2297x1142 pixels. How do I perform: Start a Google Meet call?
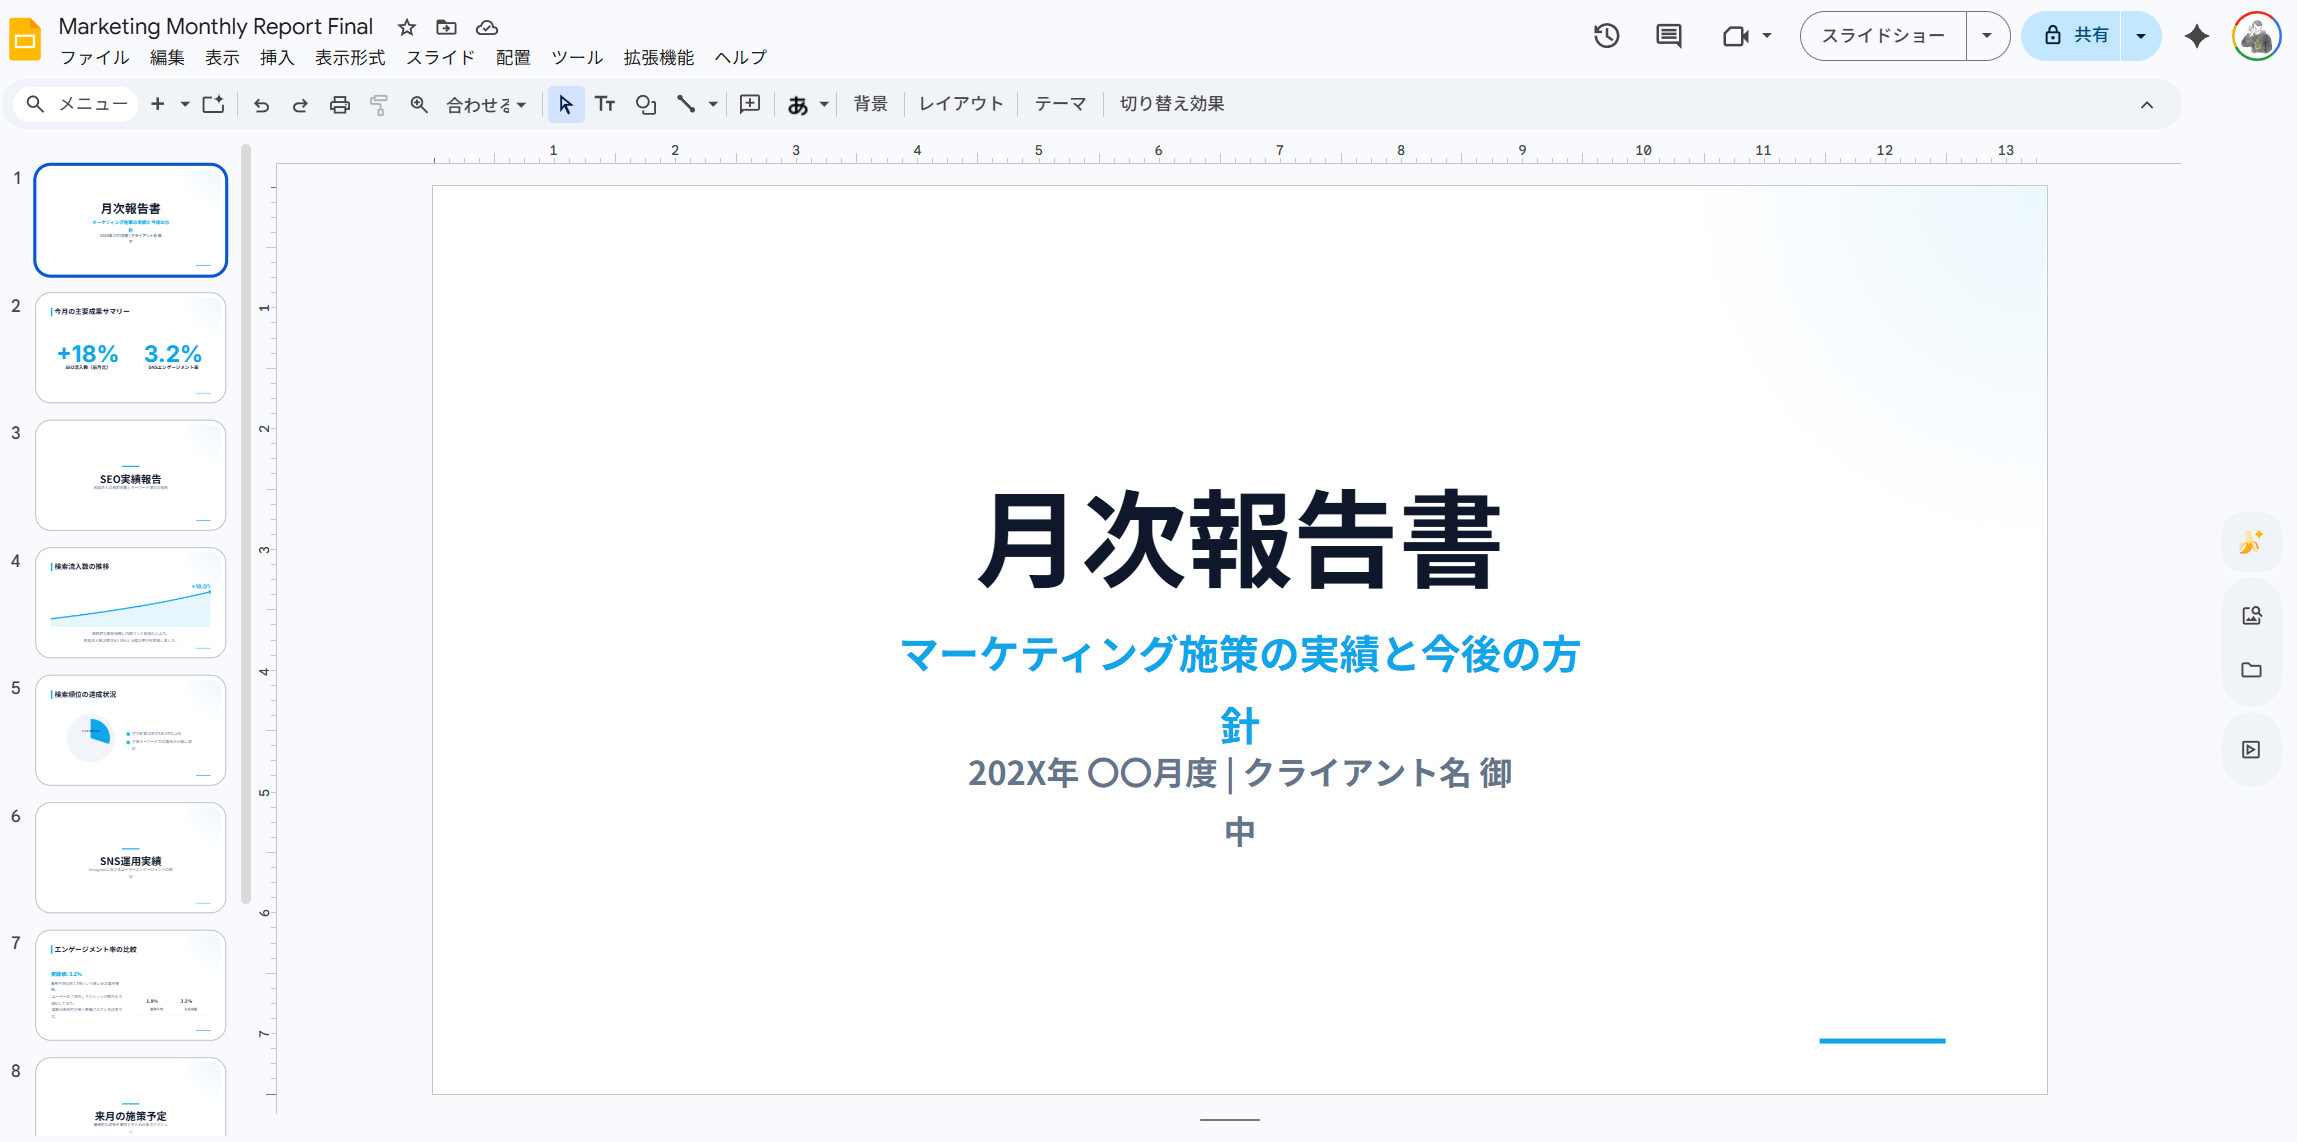click(1738, 36)
